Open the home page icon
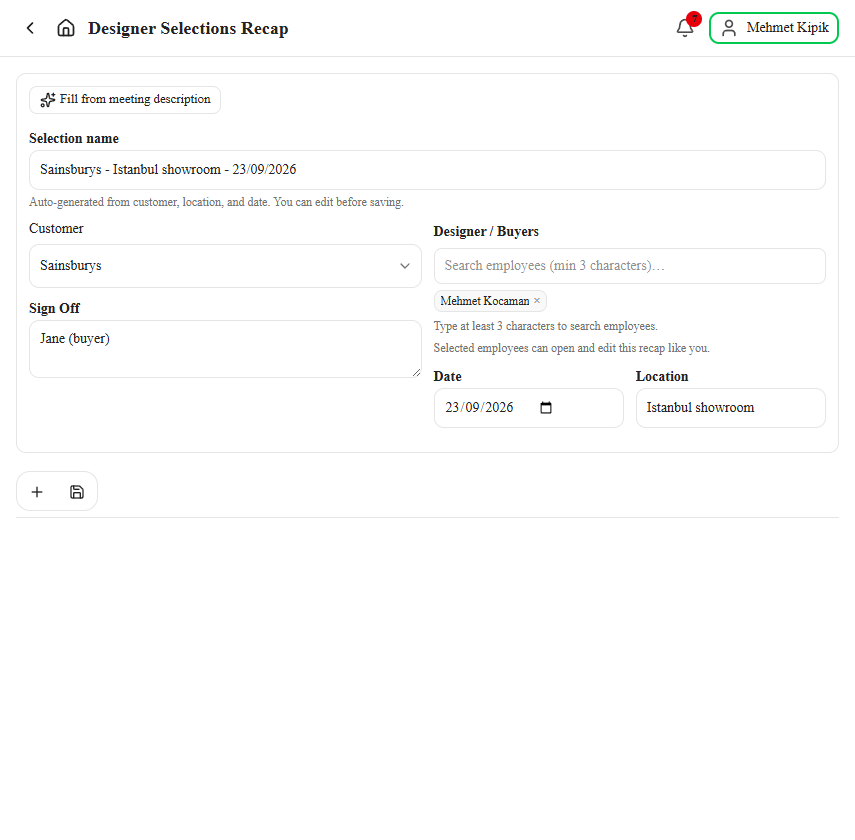 point(66,28)
